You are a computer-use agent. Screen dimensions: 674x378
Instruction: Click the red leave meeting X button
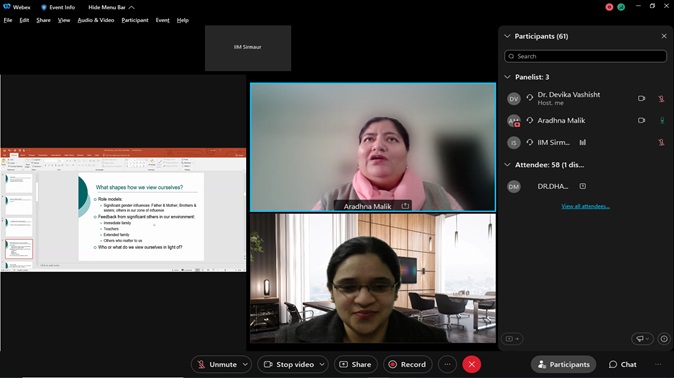[472, 364]
